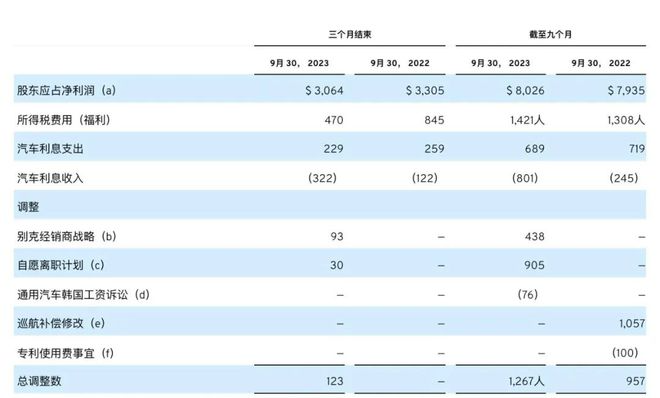Select the 所得税费用 (福利) row label
This screenshot has width=660, height=398.
(x=64, y=120)
